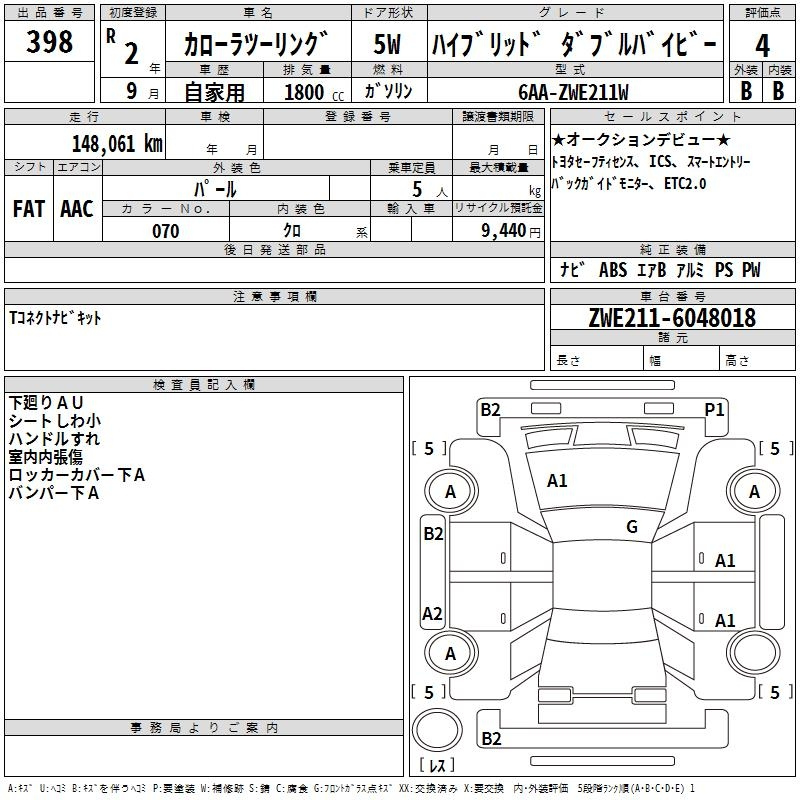
Task: Select the 譲渡書類期限 header
Action: (498, 116)
